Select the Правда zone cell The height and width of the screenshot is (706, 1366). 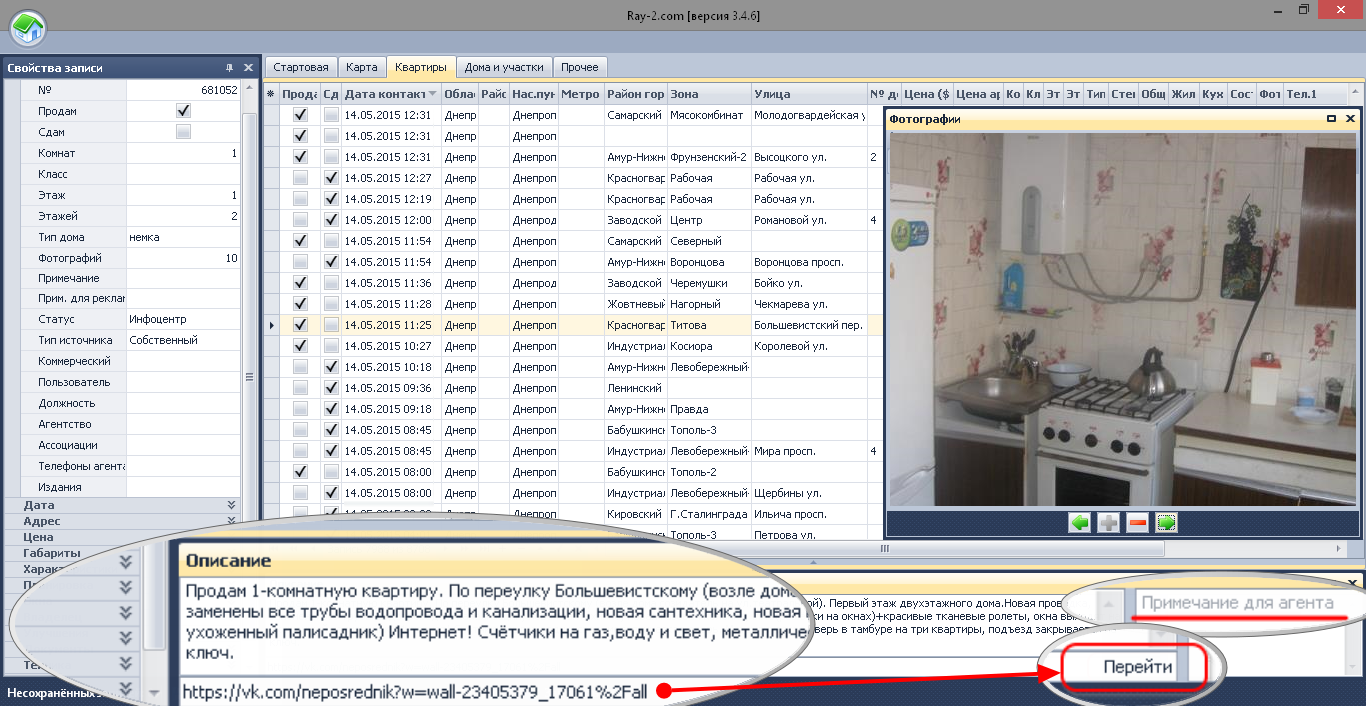point(709,409)
